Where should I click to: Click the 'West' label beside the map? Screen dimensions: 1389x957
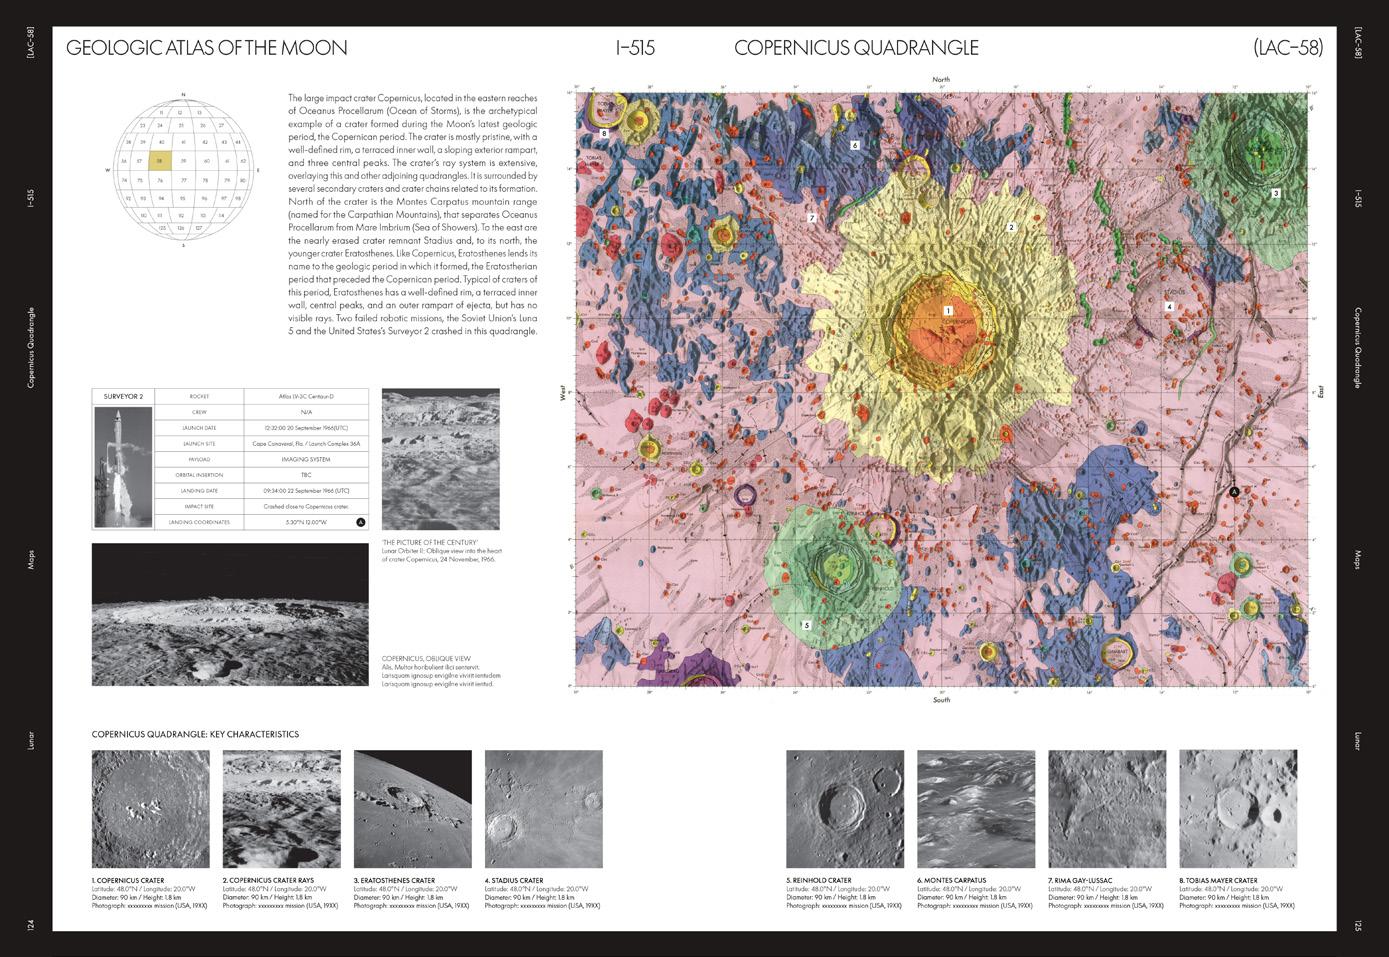pyautogui.click(x=563, y=395)
